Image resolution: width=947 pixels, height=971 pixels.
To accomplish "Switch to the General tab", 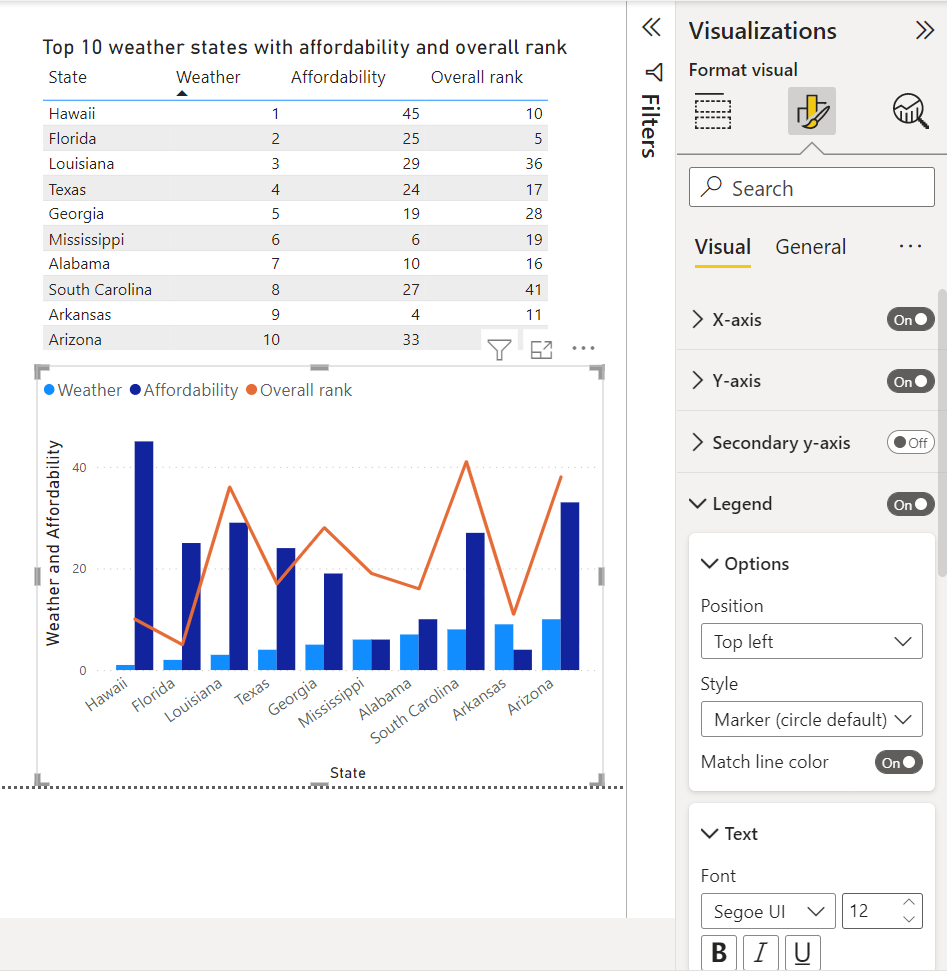I will pos(810,247).
